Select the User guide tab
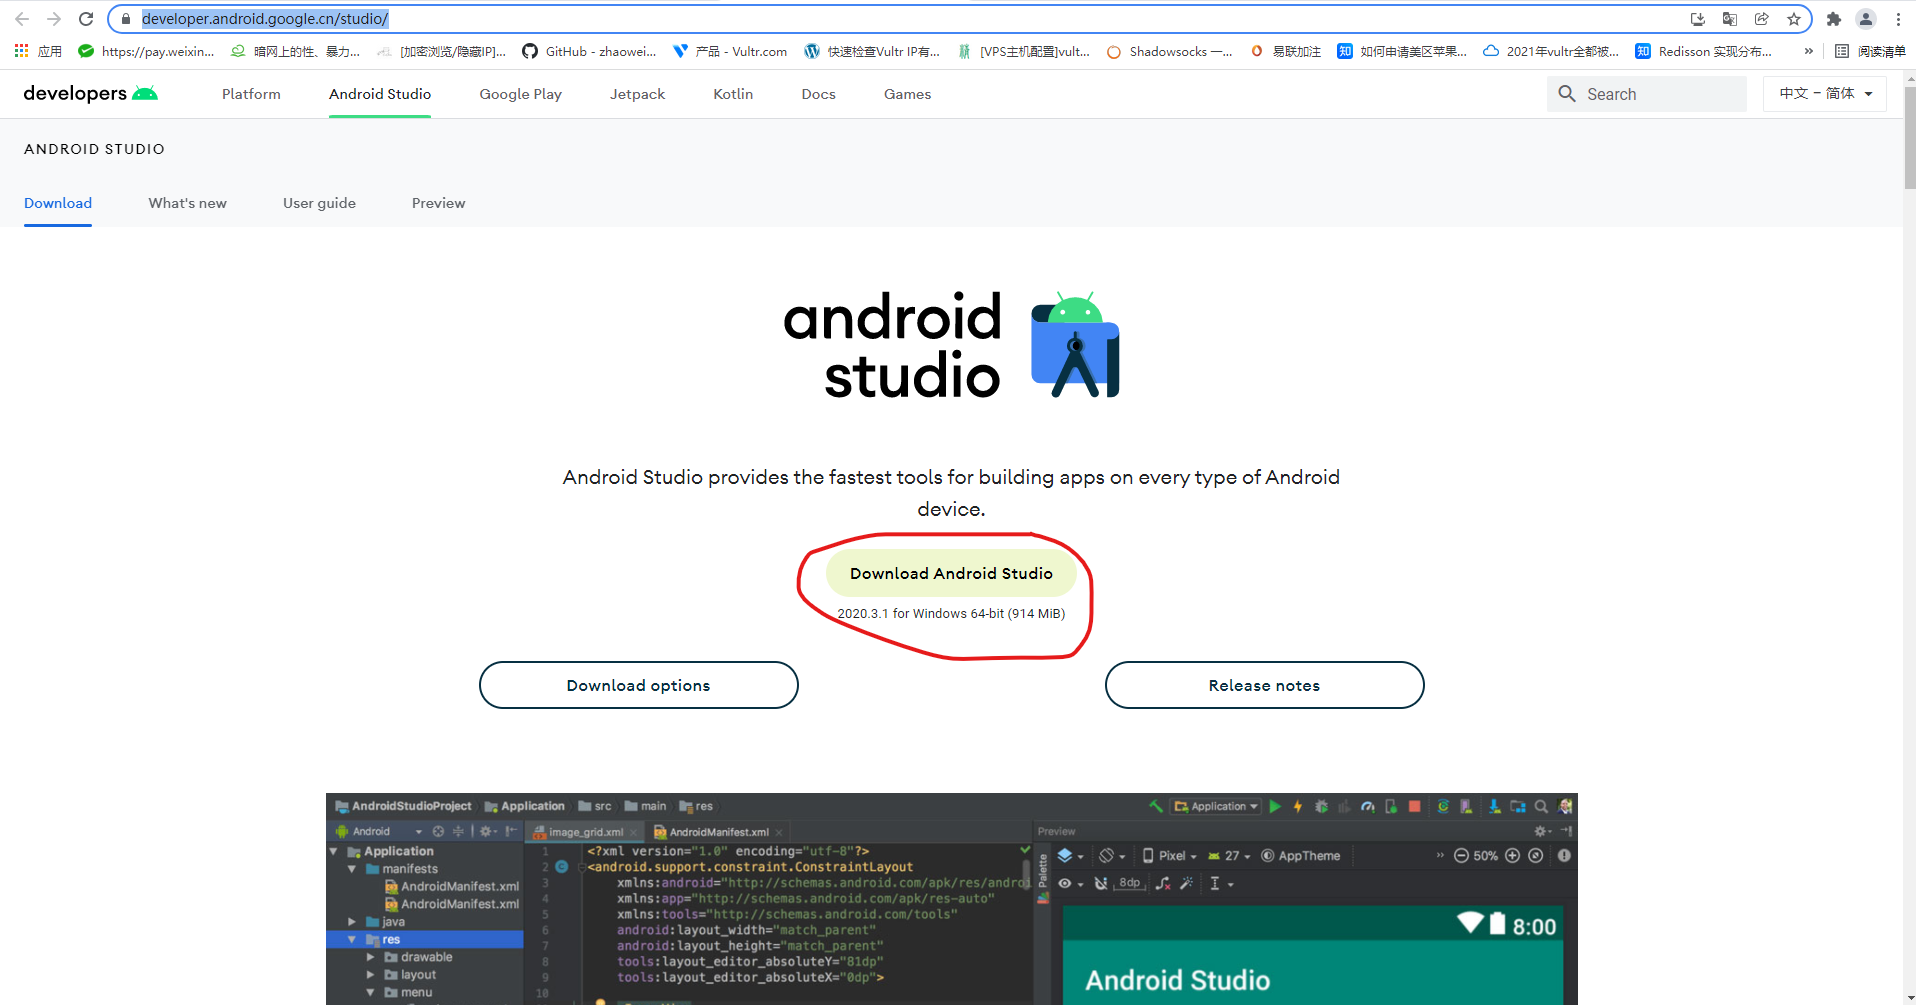 pyautogui.click(x=319, y=203)
